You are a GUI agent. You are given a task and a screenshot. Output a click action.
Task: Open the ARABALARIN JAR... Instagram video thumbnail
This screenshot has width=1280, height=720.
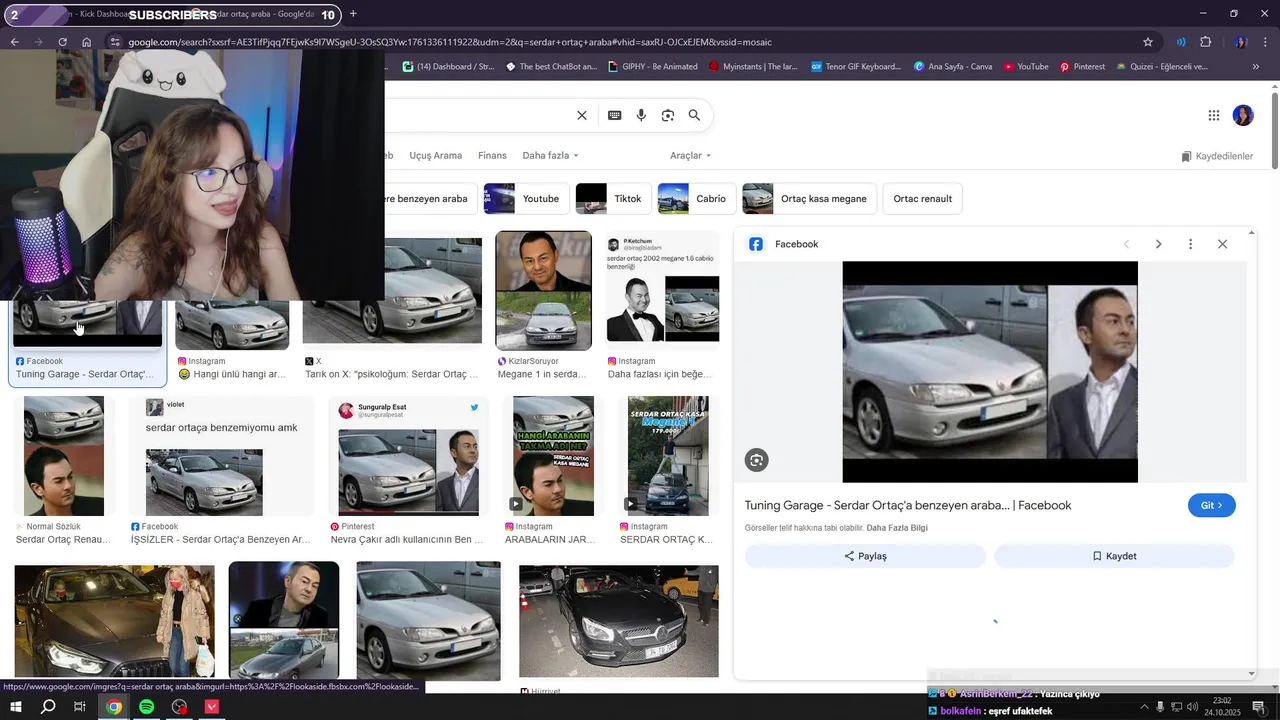coord(553,456)
